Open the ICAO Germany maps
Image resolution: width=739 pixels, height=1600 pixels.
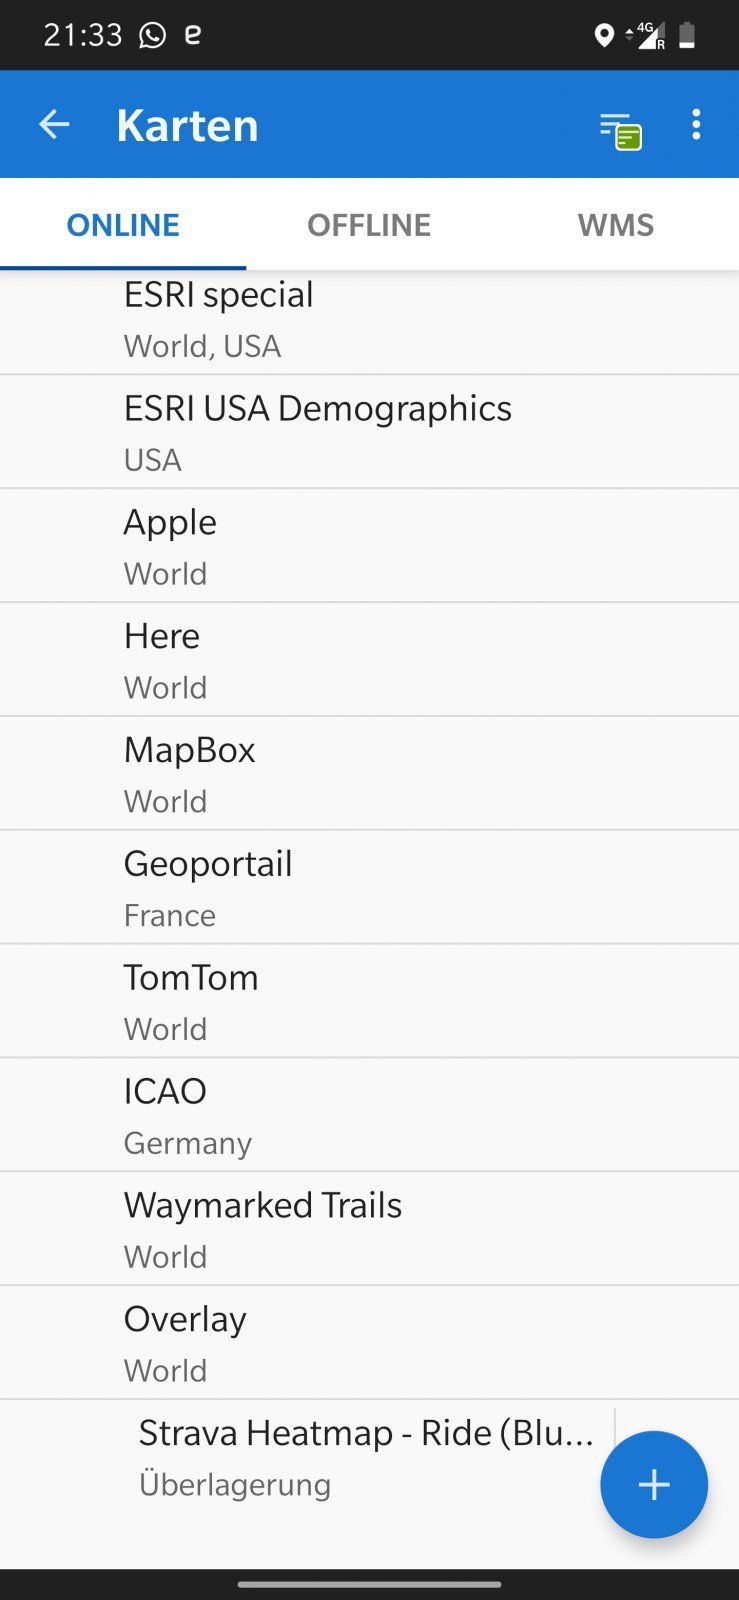pyautogui.click(x=369, y=1116)
